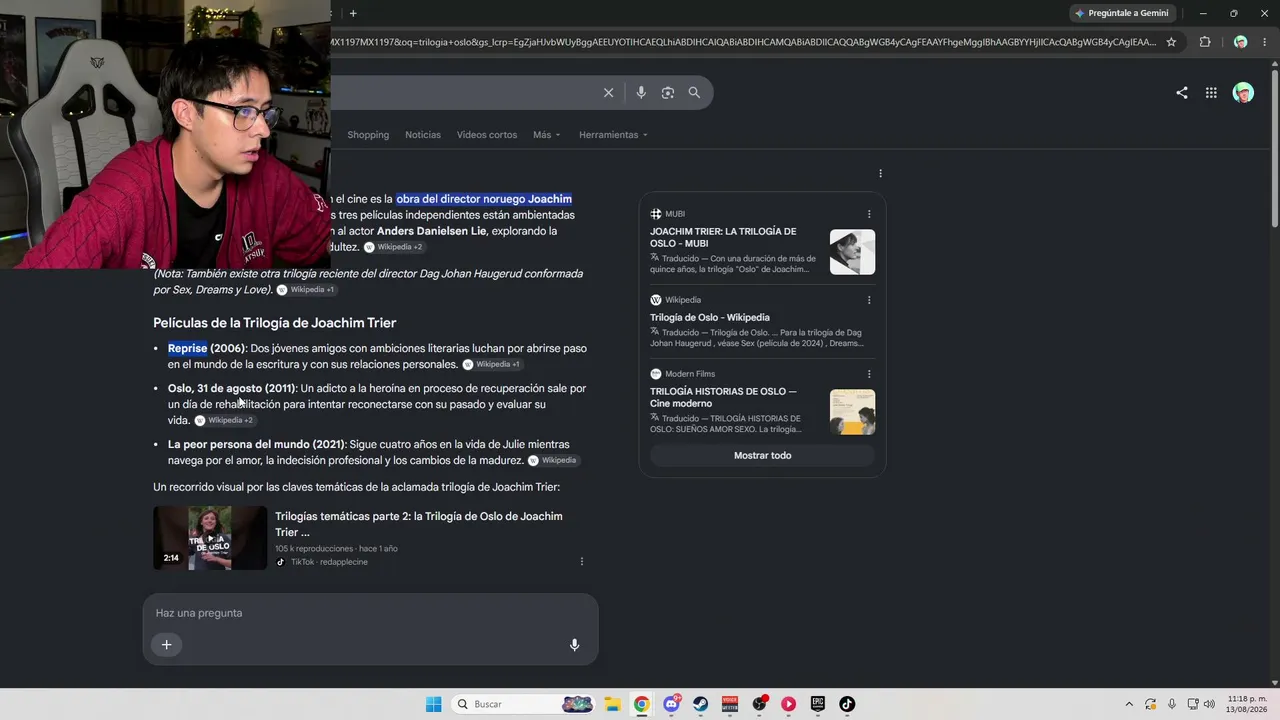Open File Explorer from the taskbar

click(612, 704)
